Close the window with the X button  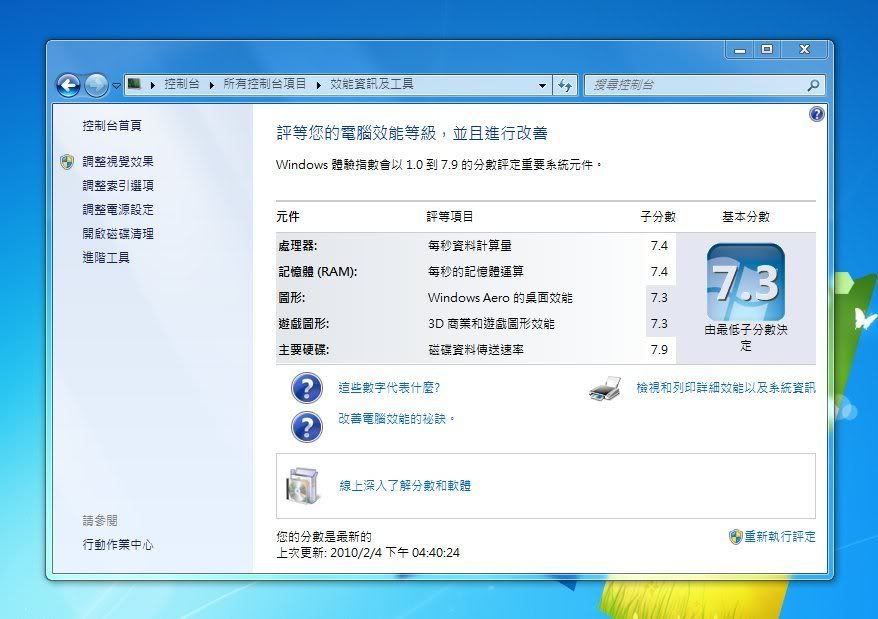click(804, 50)
